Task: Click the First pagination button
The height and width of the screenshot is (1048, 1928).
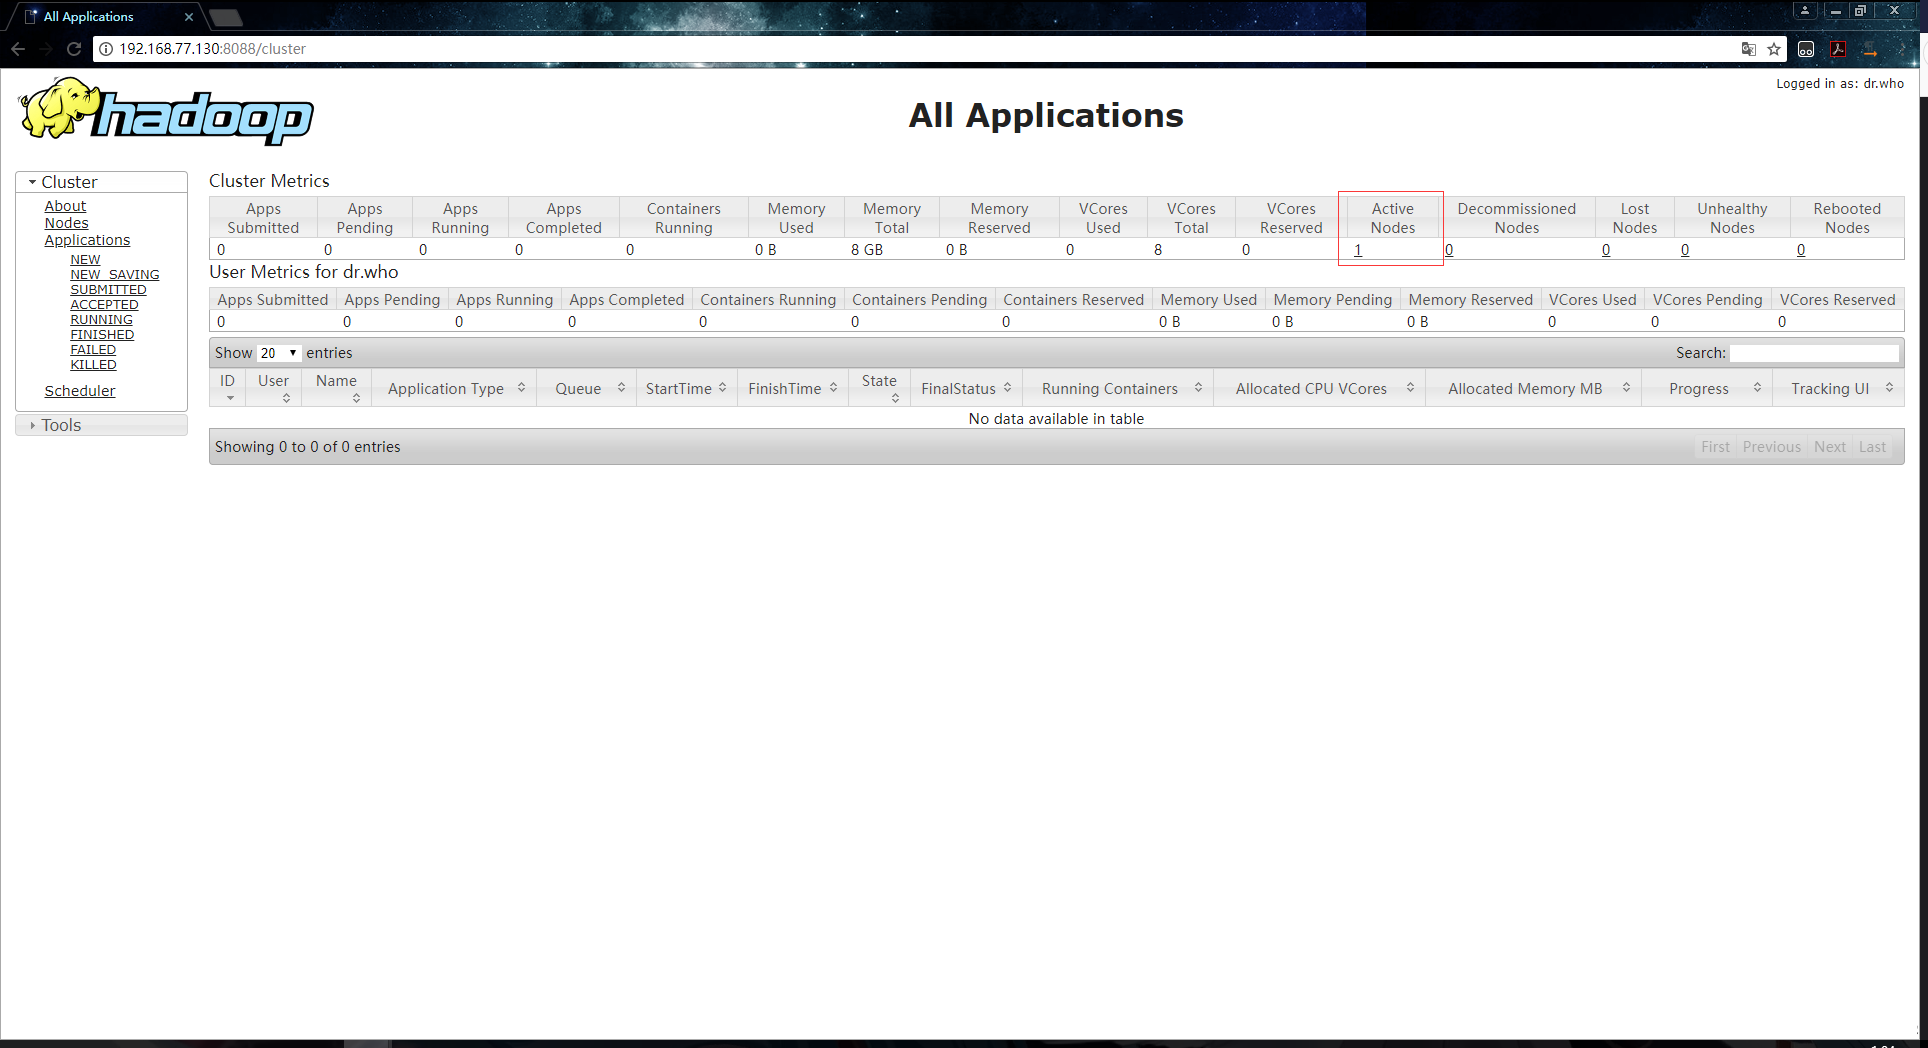Action: (1715, 447)
